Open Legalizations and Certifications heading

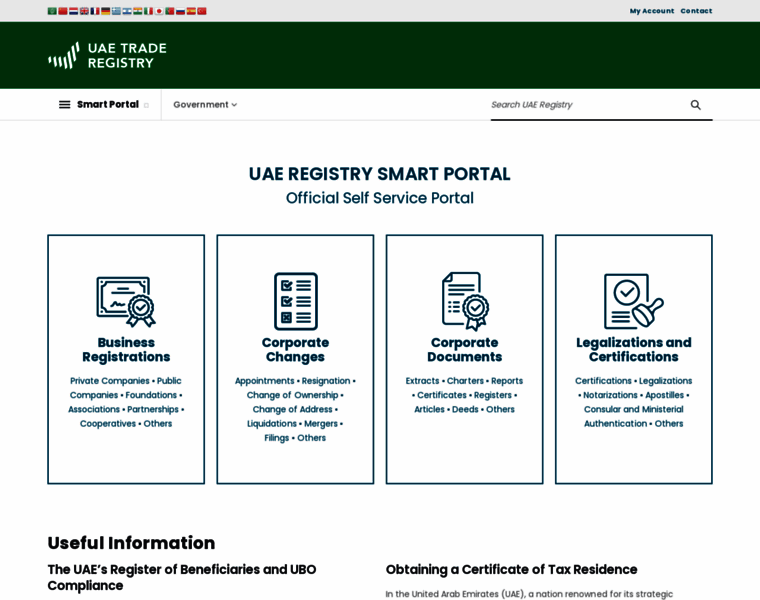click(x=633, y=349)
